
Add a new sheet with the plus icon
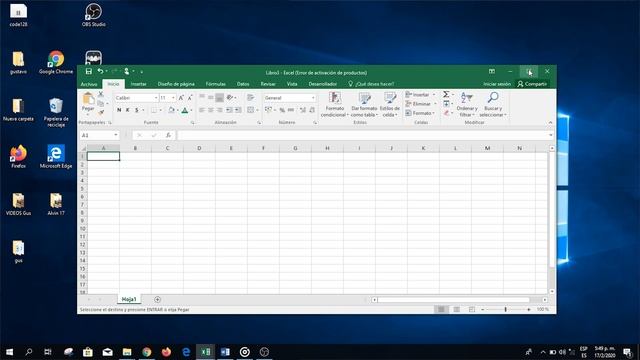(158, 300)
